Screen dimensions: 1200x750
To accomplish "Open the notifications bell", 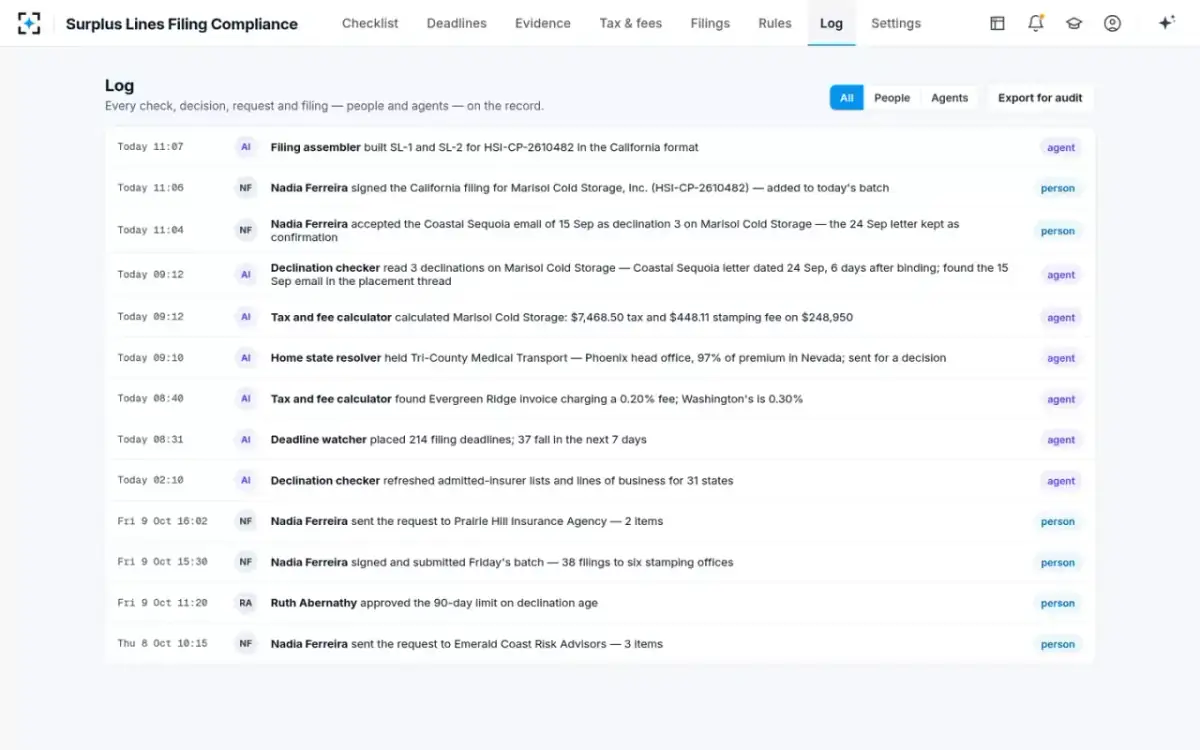I will pyautogui.click(x=1036, y=23).
